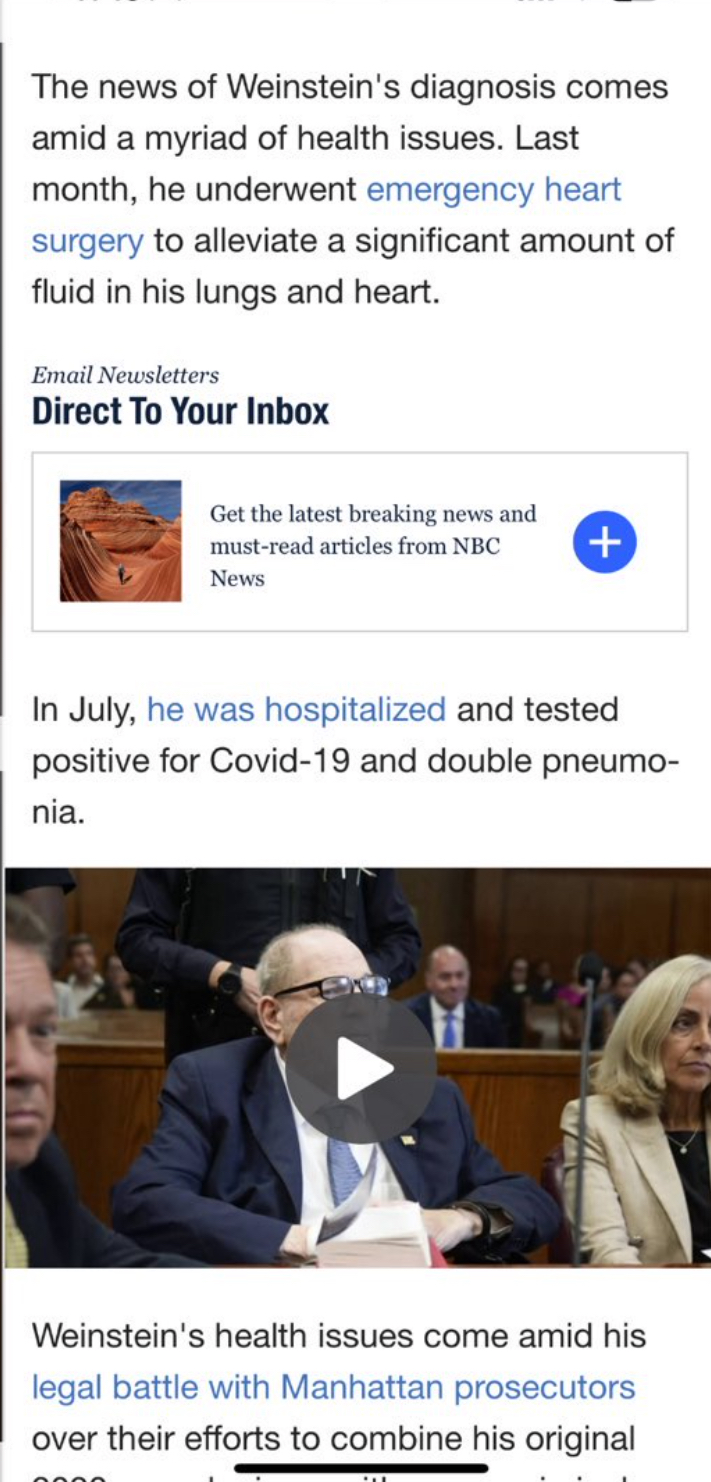
Task: Follow the 'he was hospitalized' link
Action: [x=296, y=709]
